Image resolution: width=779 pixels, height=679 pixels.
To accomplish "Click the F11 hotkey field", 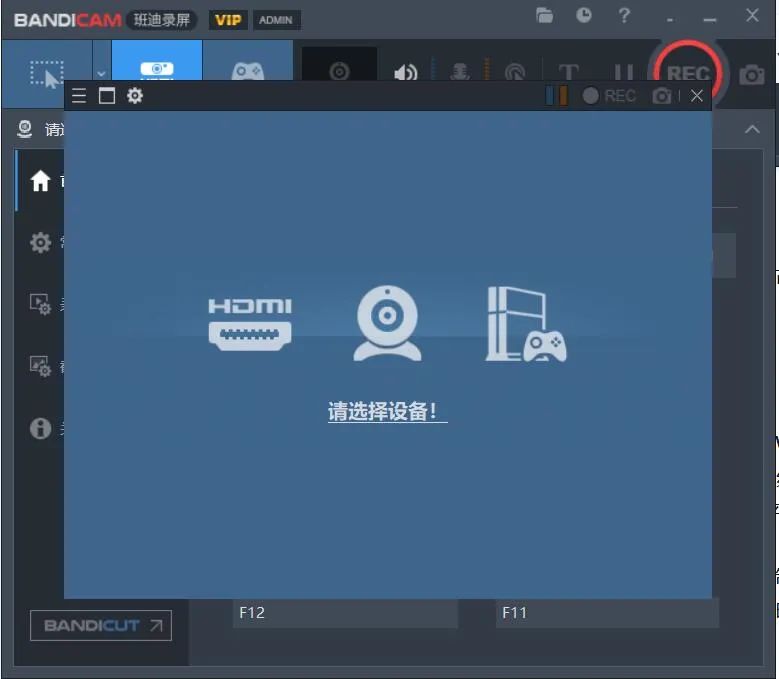I will click(607, 613).
